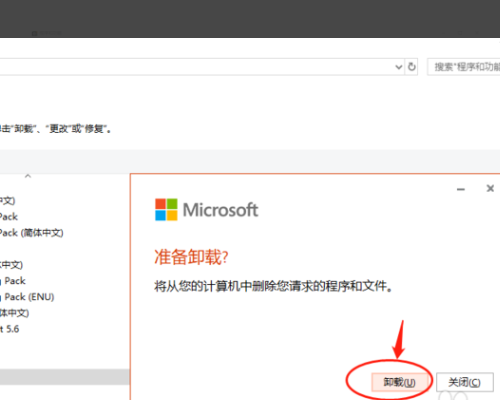This screenshot has width=500, height=400.
Task: Select the 'Pack (简体中文)' program entry
Action: pos(32,233)
